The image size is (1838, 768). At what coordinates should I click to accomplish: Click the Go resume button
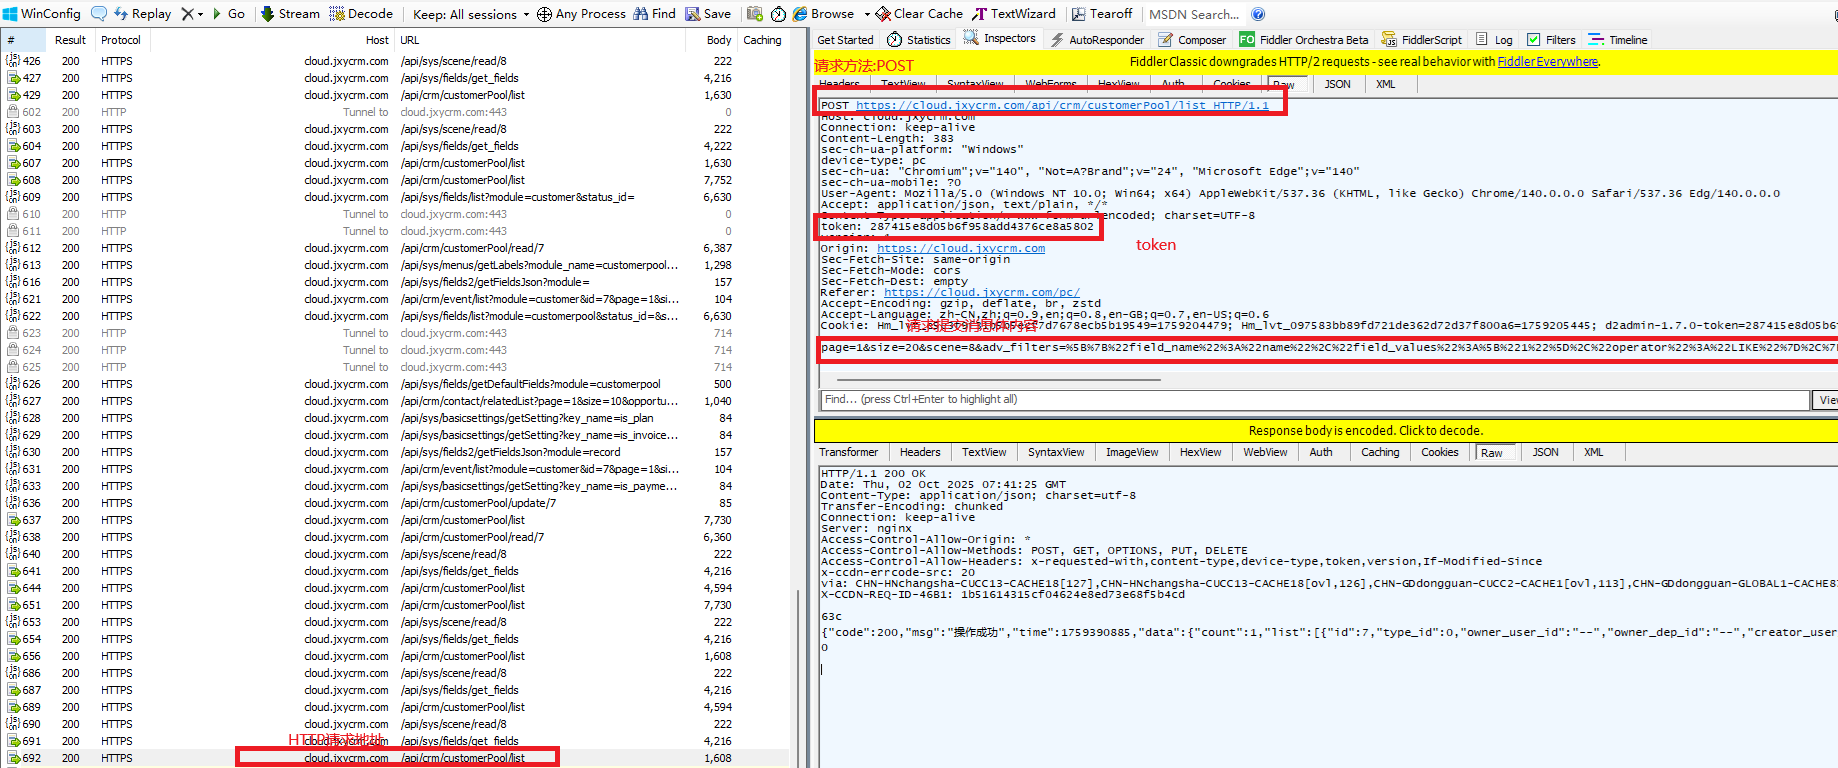[228, 13]
